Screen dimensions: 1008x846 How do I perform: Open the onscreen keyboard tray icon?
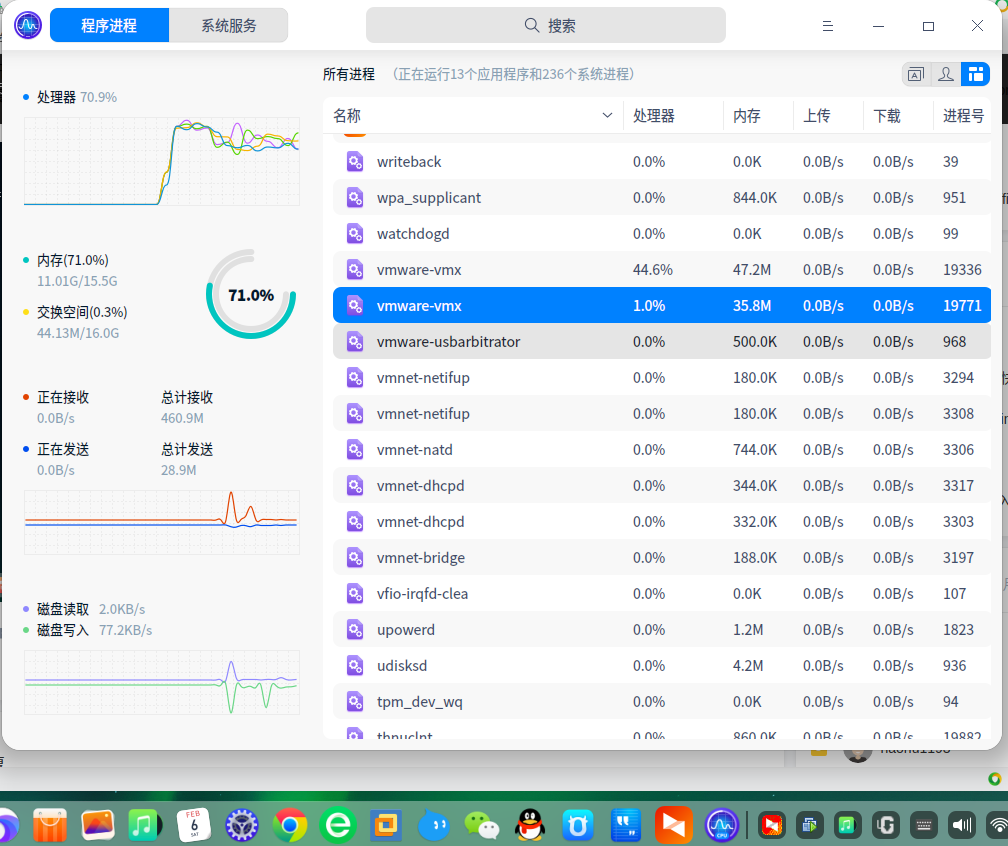point(924,825)
